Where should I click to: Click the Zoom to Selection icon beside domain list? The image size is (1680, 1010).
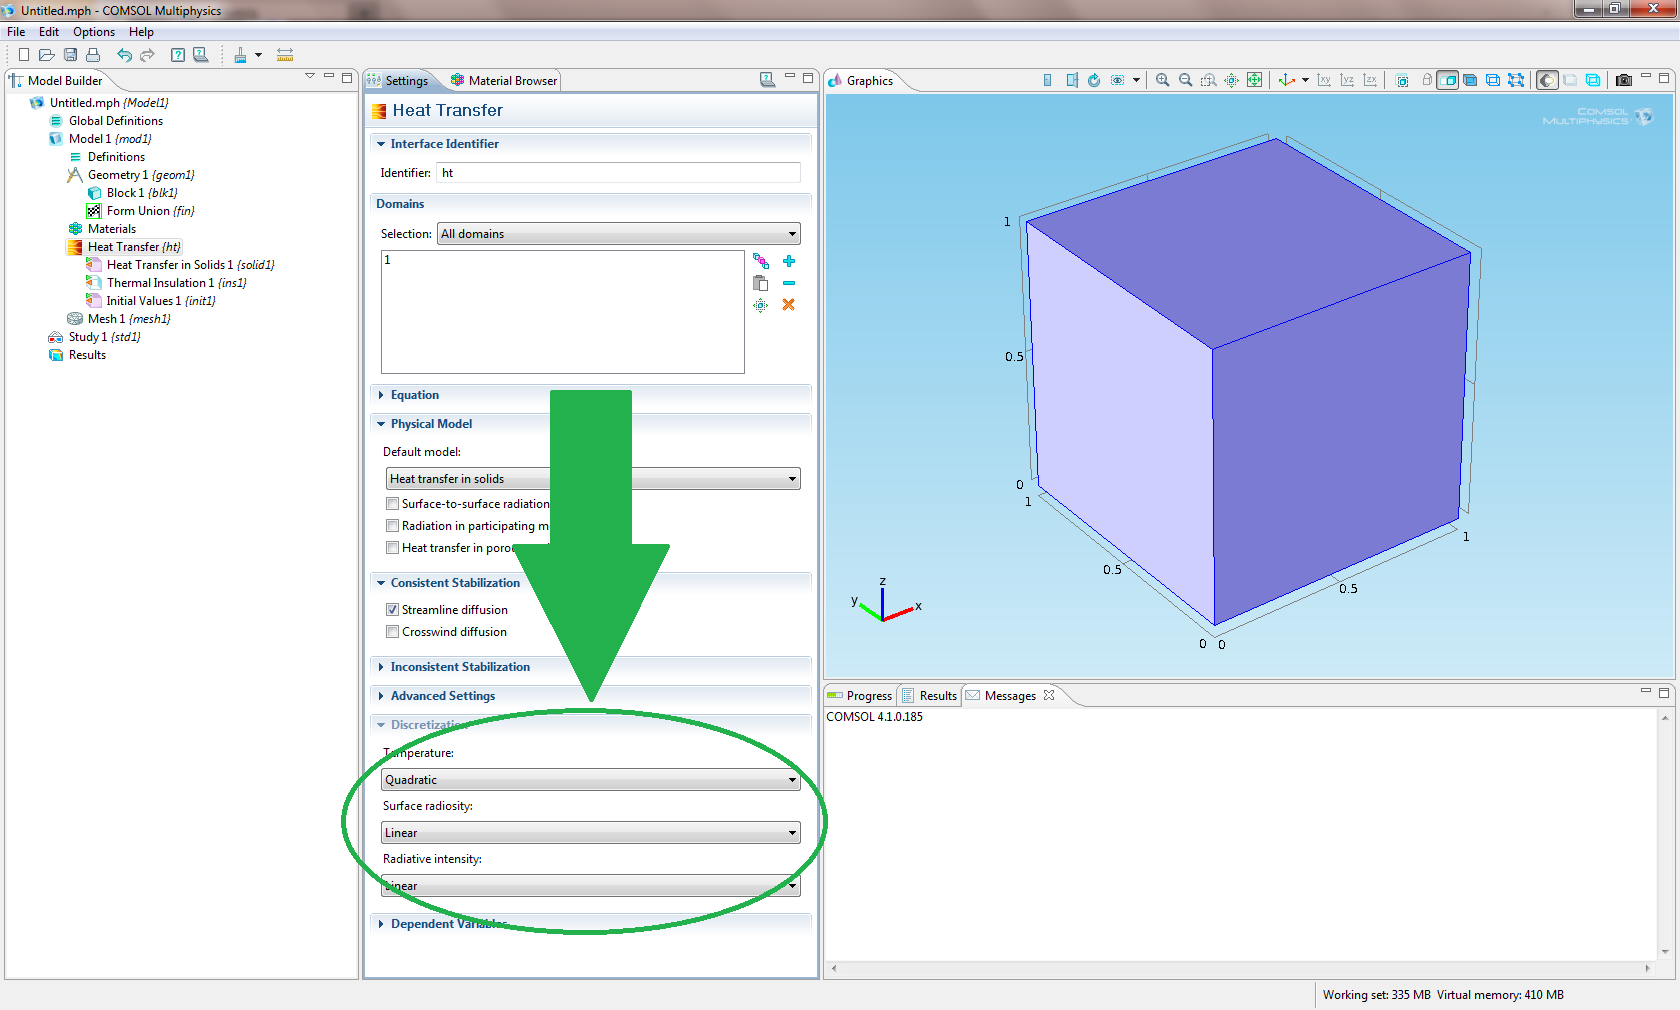point(761,305)
